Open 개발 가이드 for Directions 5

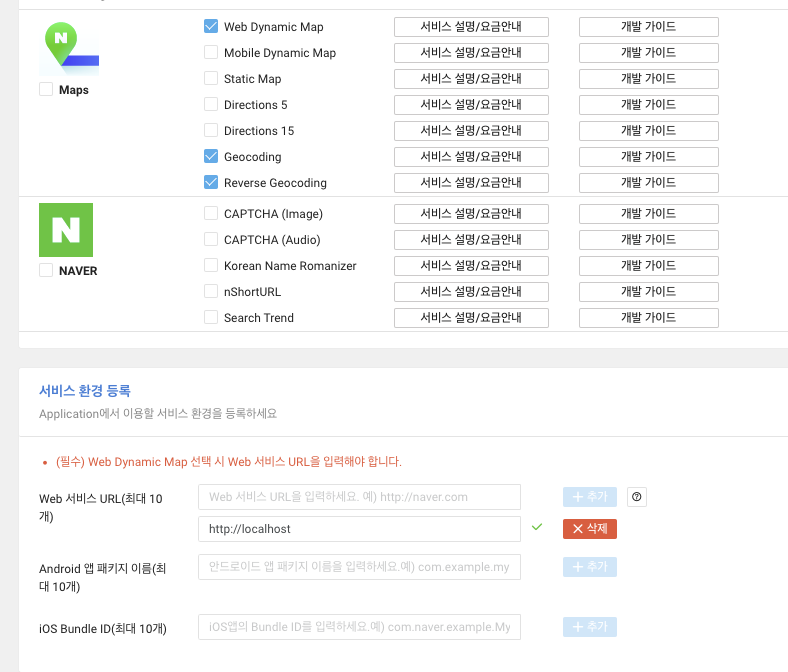tap(648, 105)
